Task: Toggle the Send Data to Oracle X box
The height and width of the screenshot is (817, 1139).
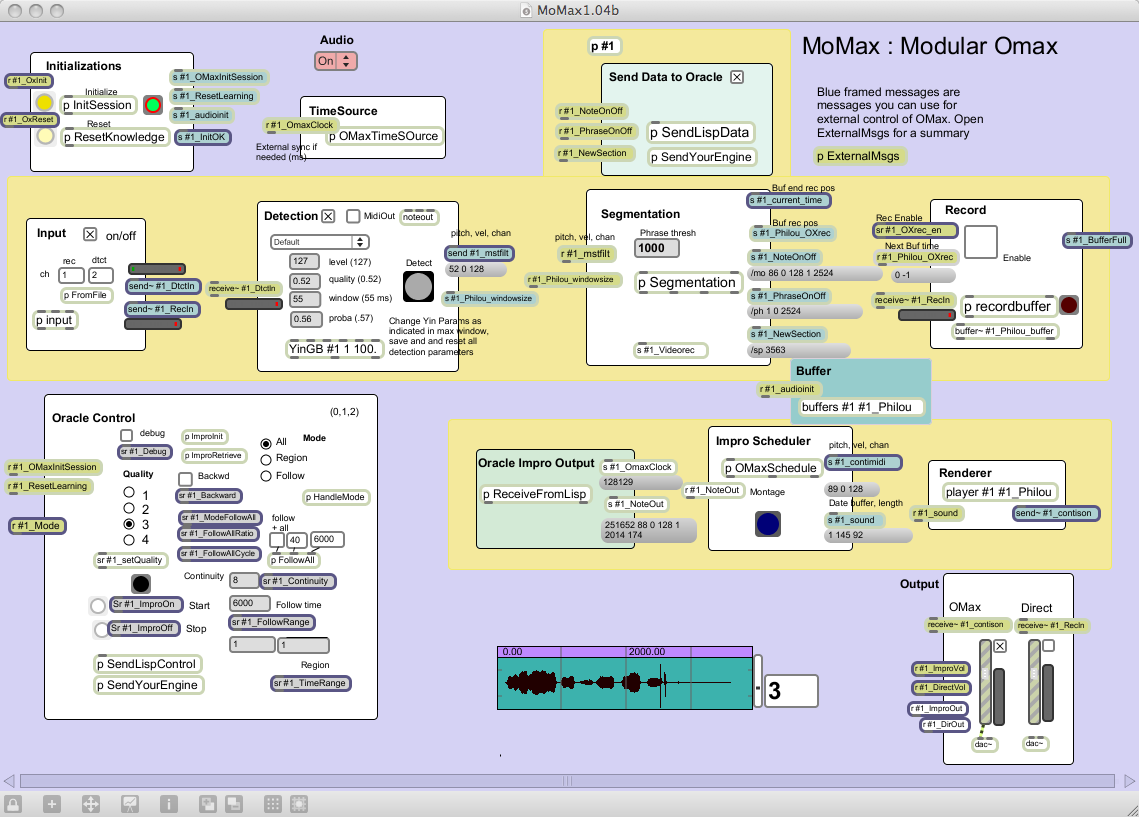Action: [x=737, y=77]
